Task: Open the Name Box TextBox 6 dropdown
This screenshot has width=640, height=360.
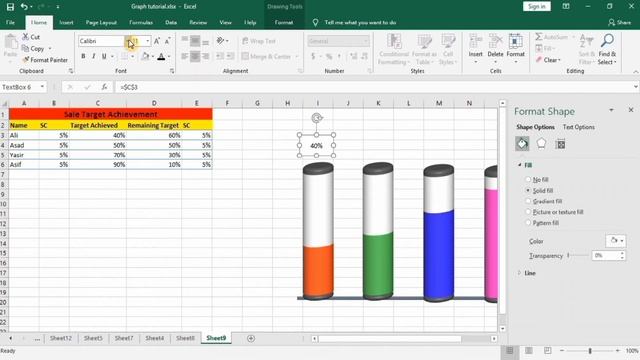Action: (42, 87)
